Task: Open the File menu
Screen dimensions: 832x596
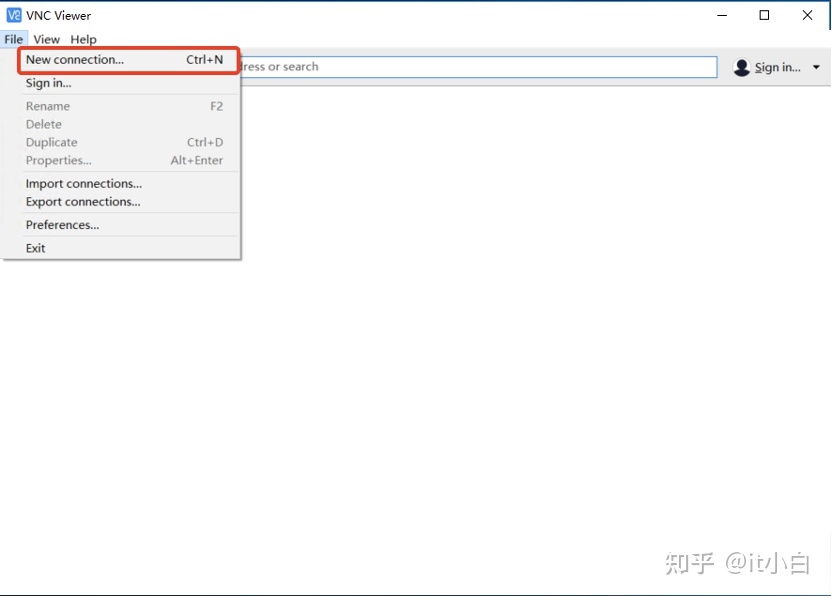Action: click(x=13, y=39)
